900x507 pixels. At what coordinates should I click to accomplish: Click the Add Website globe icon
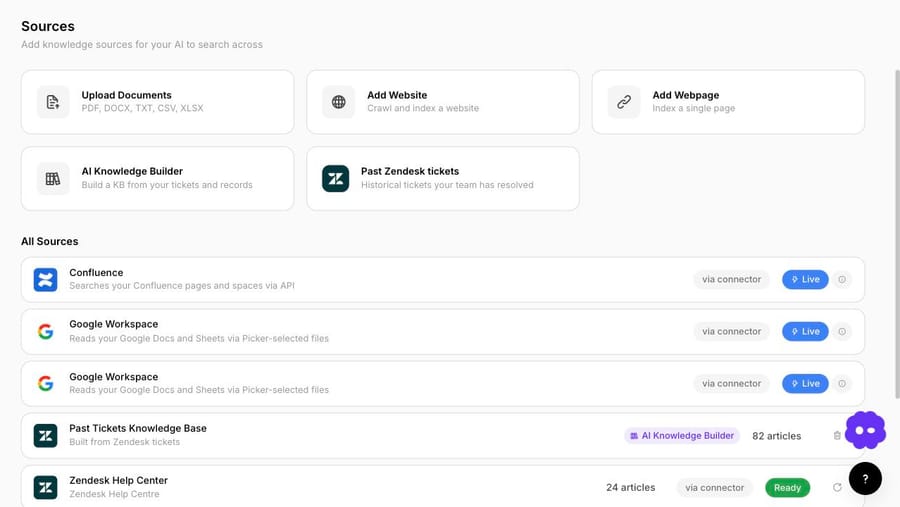pyautogui.click(x=339, y=102)
